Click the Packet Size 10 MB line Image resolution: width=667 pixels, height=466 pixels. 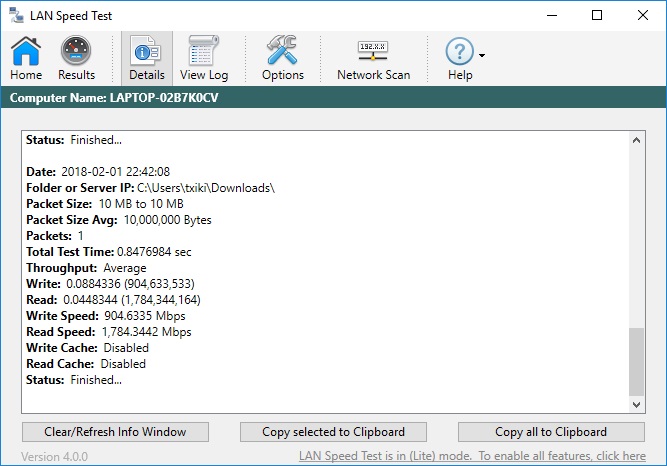[105, 204]
